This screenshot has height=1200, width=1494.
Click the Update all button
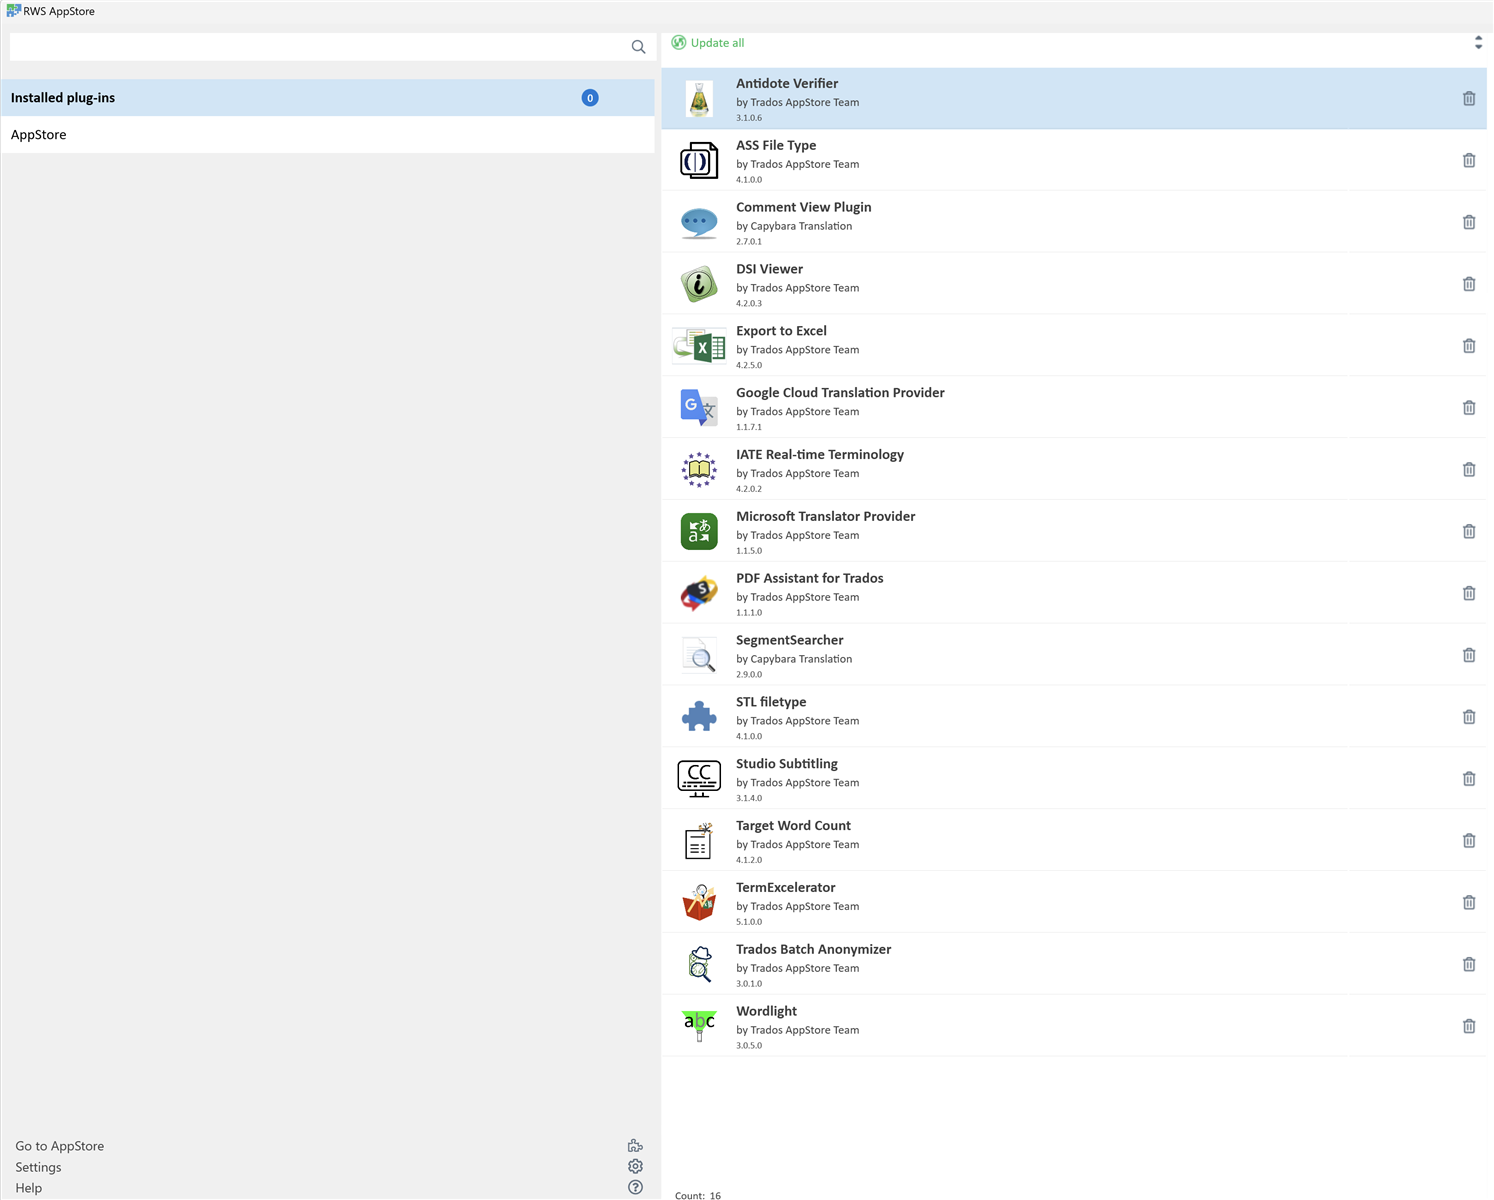coord(707,42)
